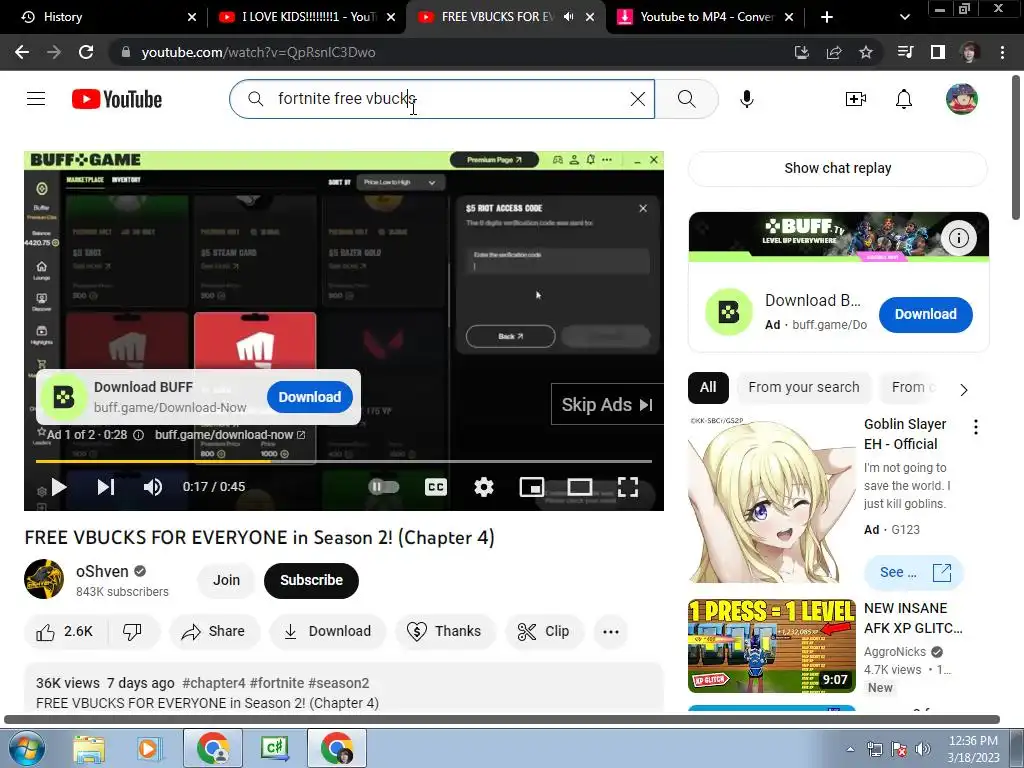Open notifications bell

[x=904, y=99]
